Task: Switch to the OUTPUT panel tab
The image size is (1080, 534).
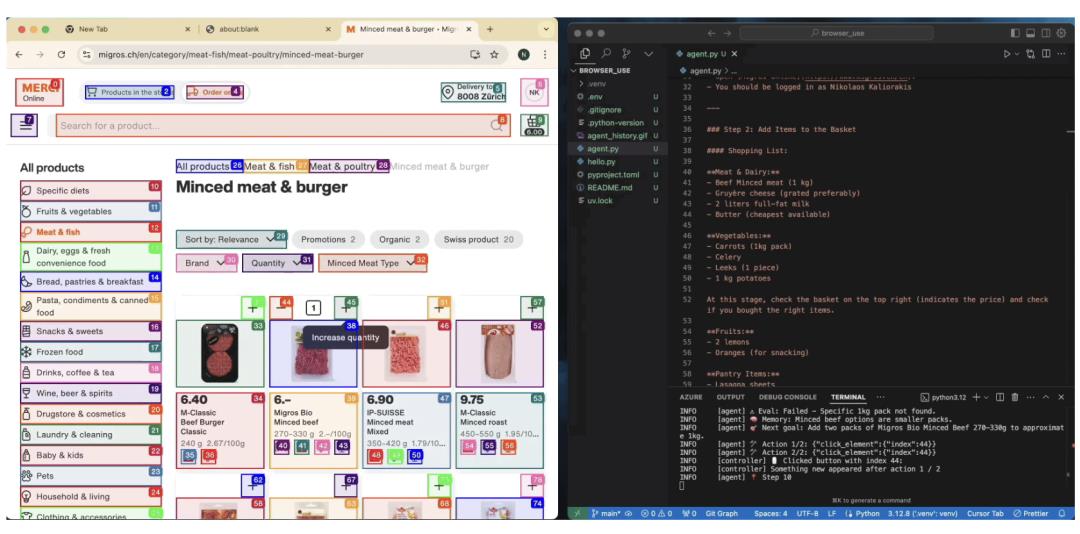Action: 730,398
